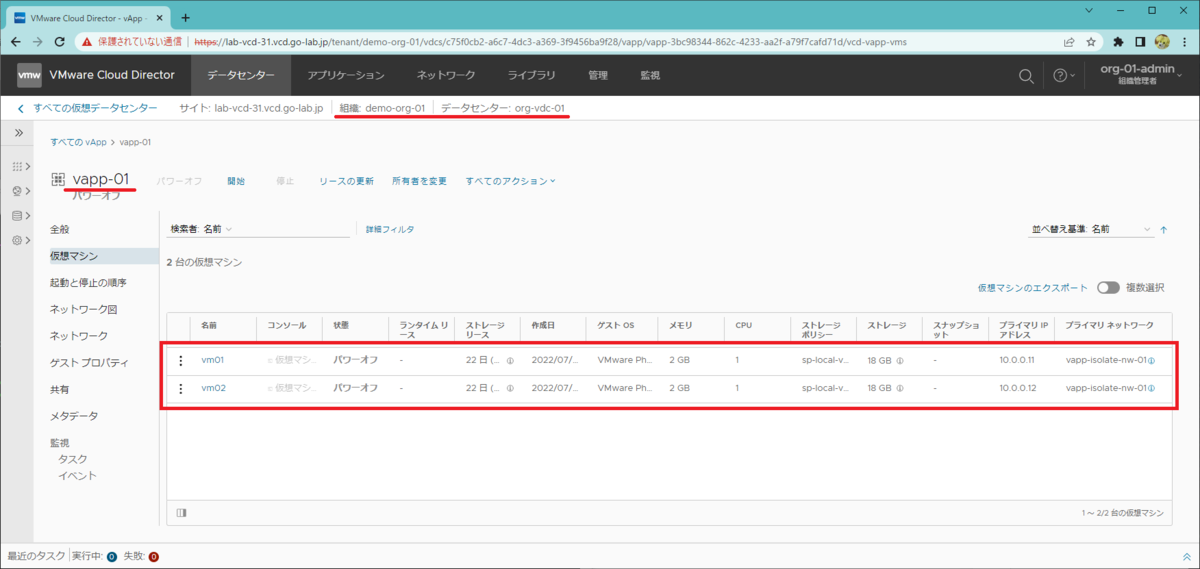
Task: Select 共有 in the side menu
Action: pyautogui.click(x=60, y=389)
